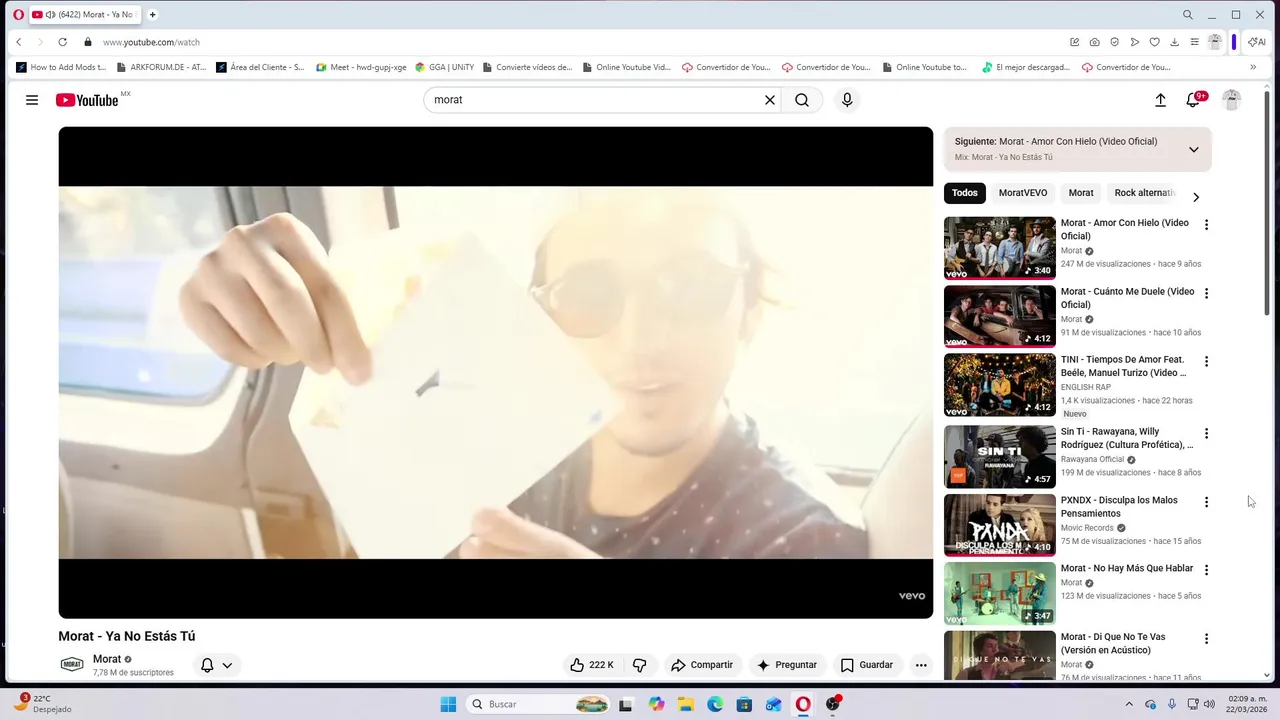The height and width of the screenshot is (720, 1280).
Task: Share the video with Compartir
Action: click(x=702, y=665)
